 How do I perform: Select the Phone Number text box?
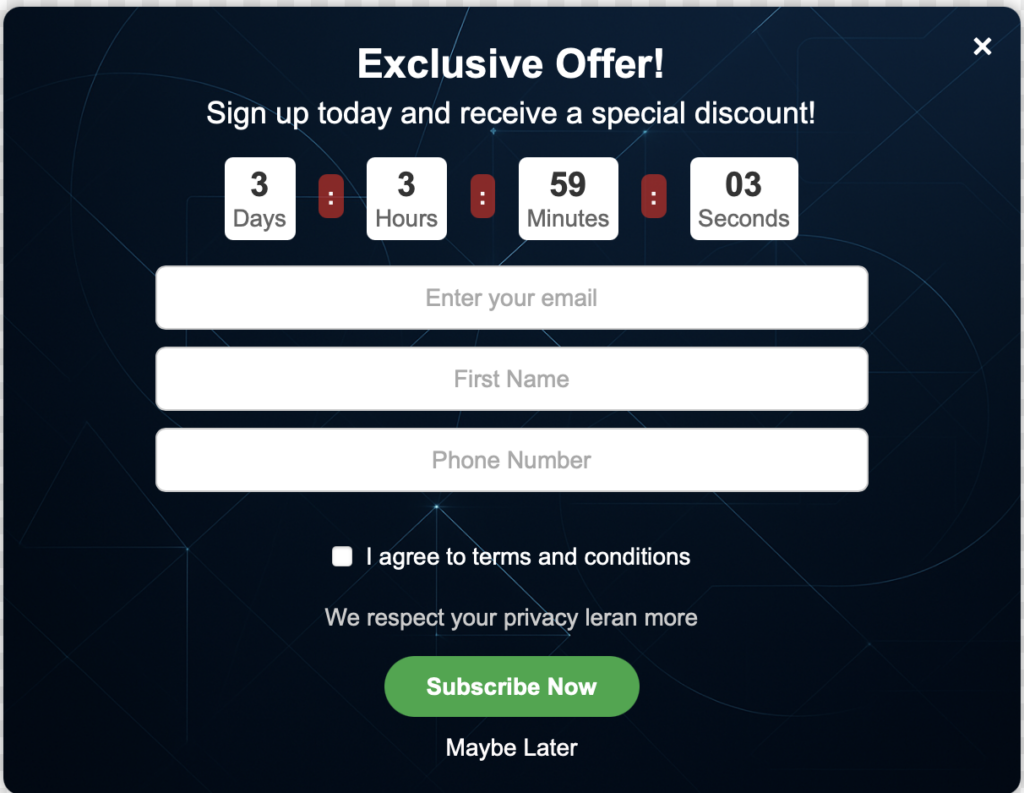pos(511,460)
